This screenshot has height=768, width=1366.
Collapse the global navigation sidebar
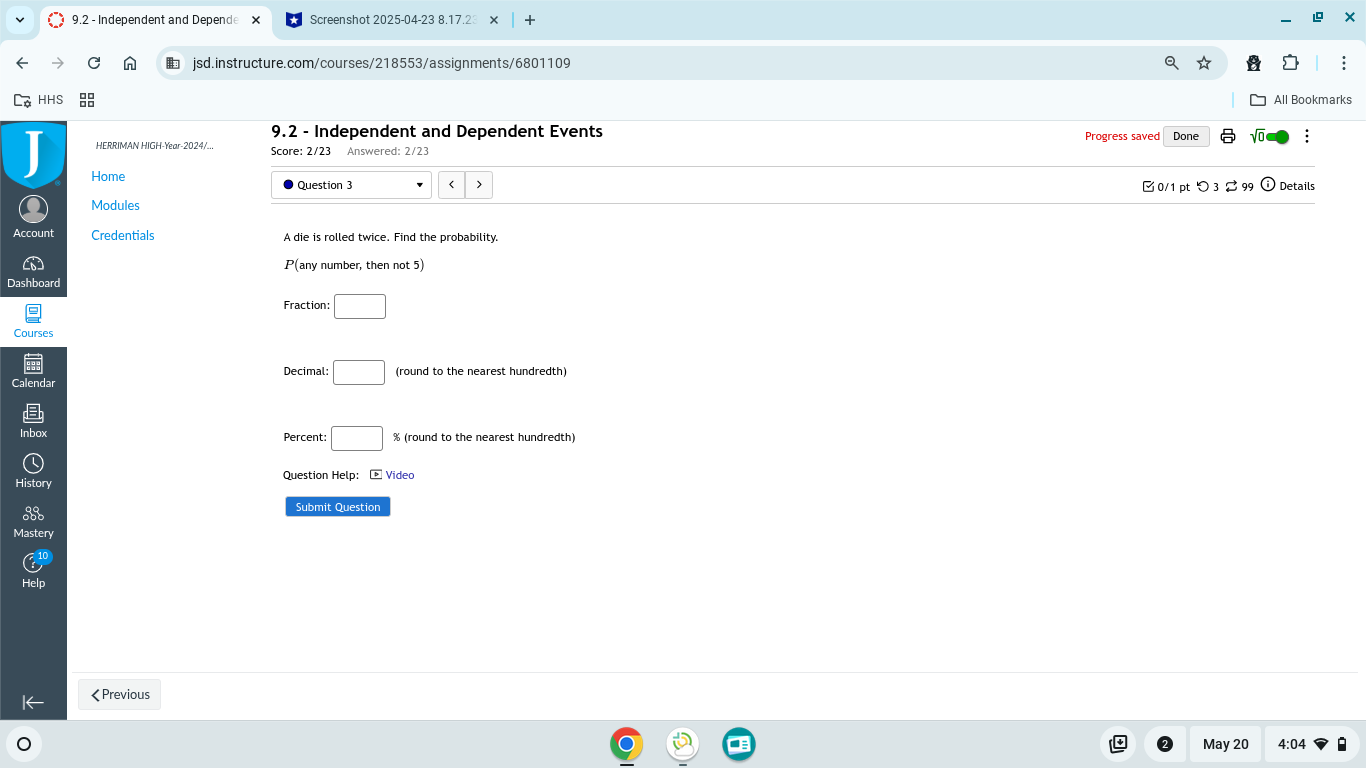[x=33, y=702]
